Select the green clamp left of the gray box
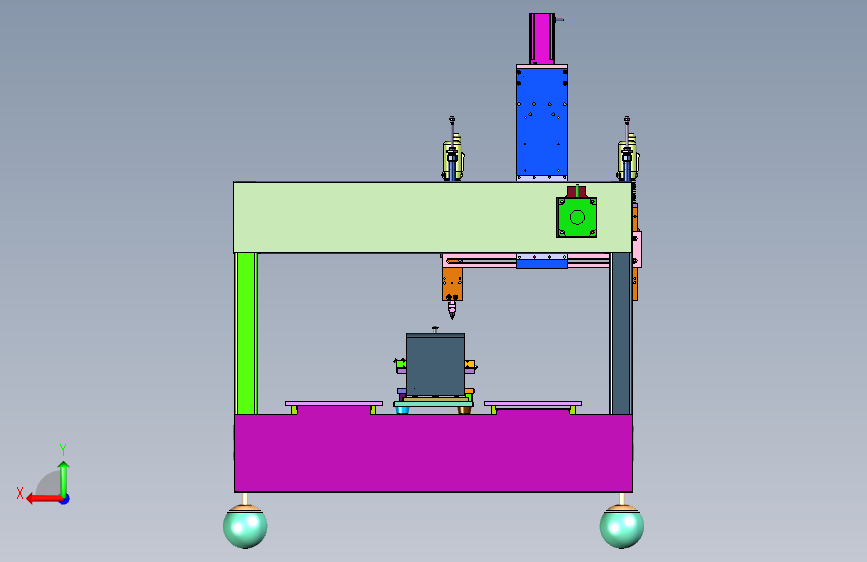 pos(400,363)
